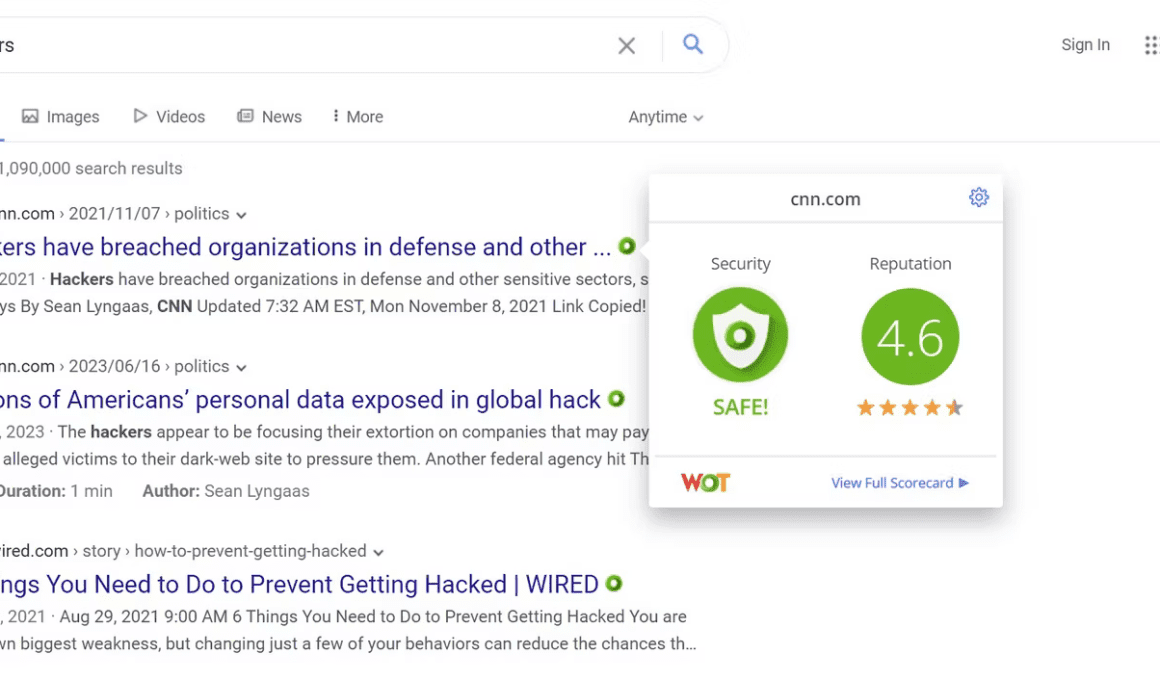Open Americans' personal data exposed result

tap(300, 400)
